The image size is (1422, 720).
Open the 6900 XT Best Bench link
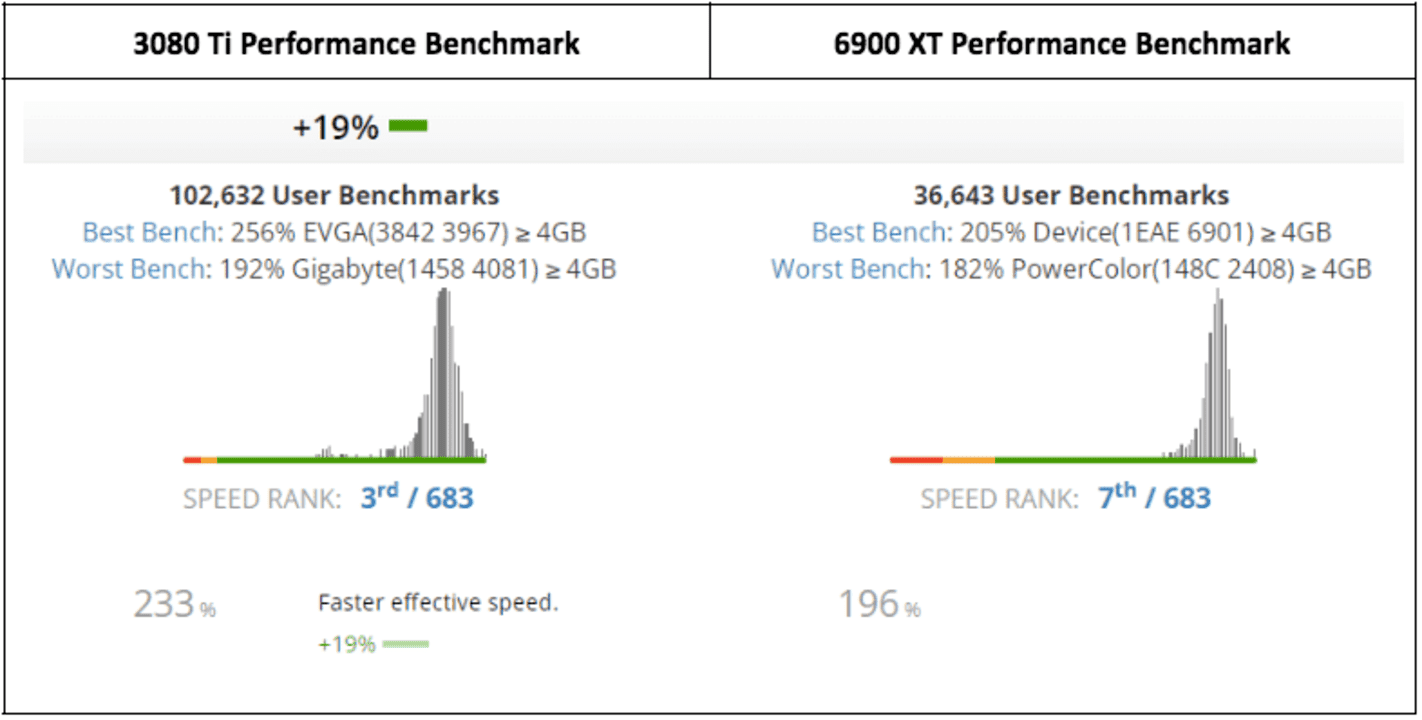click(x=878, y=233)
